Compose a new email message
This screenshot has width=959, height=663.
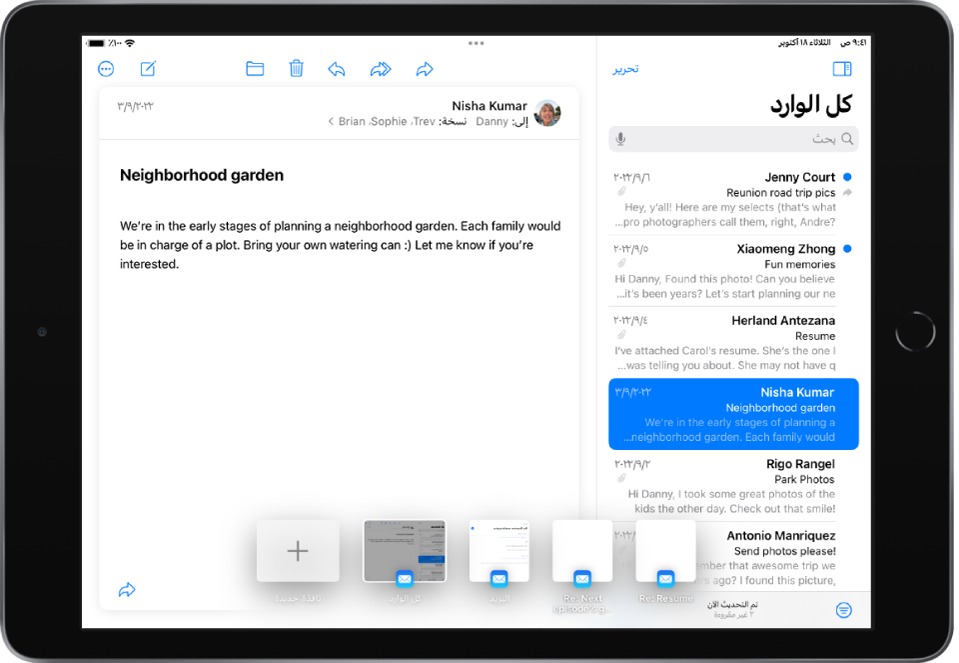pyautogui.click(x=148, y=69)
